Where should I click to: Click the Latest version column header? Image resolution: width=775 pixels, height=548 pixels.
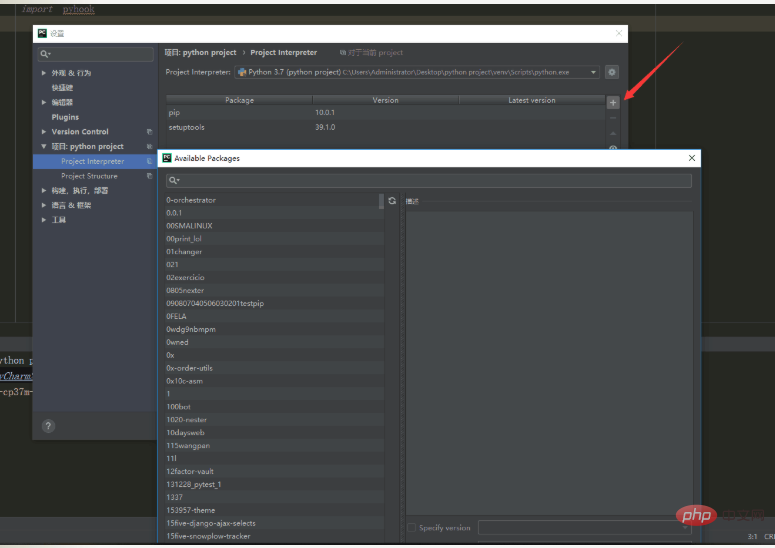532,100
